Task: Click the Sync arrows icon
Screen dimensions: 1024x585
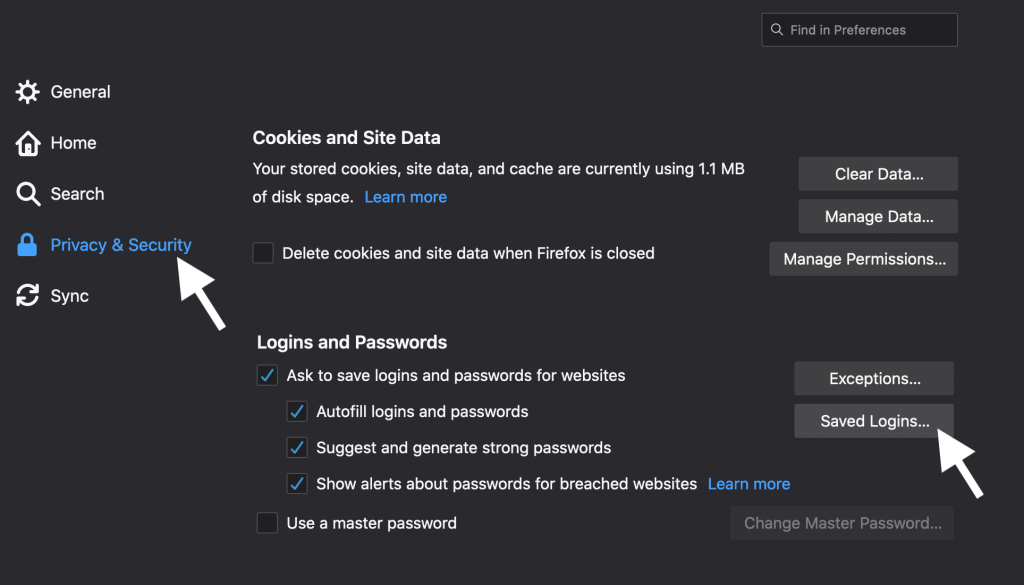Action: click(x=27, y=295)
